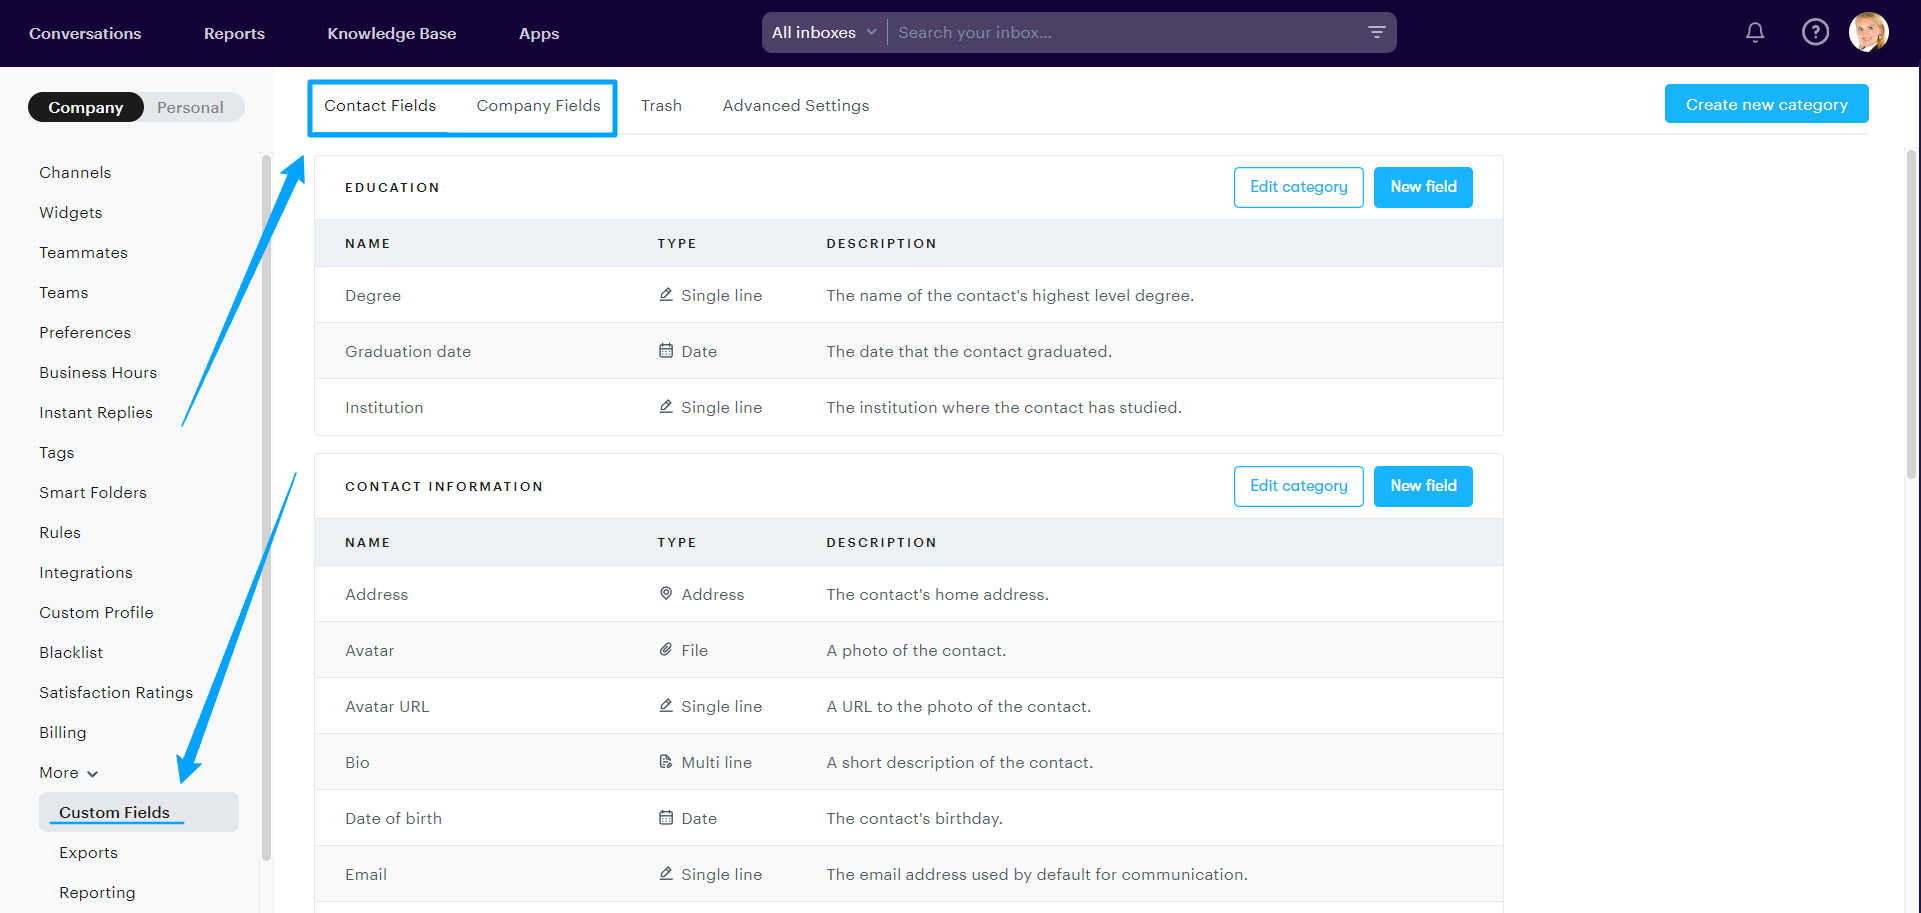The width and height of the screenshot is (1921, 913).
Task: Open the help question mark icon
Action: click(1815, 33)
